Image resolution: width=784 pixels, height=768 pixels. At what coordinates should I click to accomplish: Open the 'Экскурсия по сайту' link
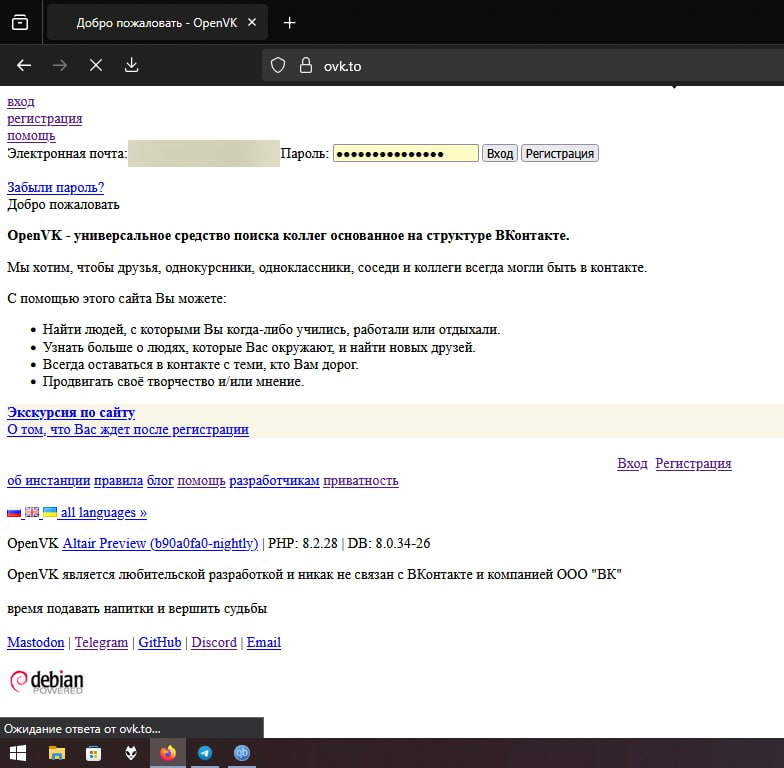pyautogui.click(x=71, y=412)
